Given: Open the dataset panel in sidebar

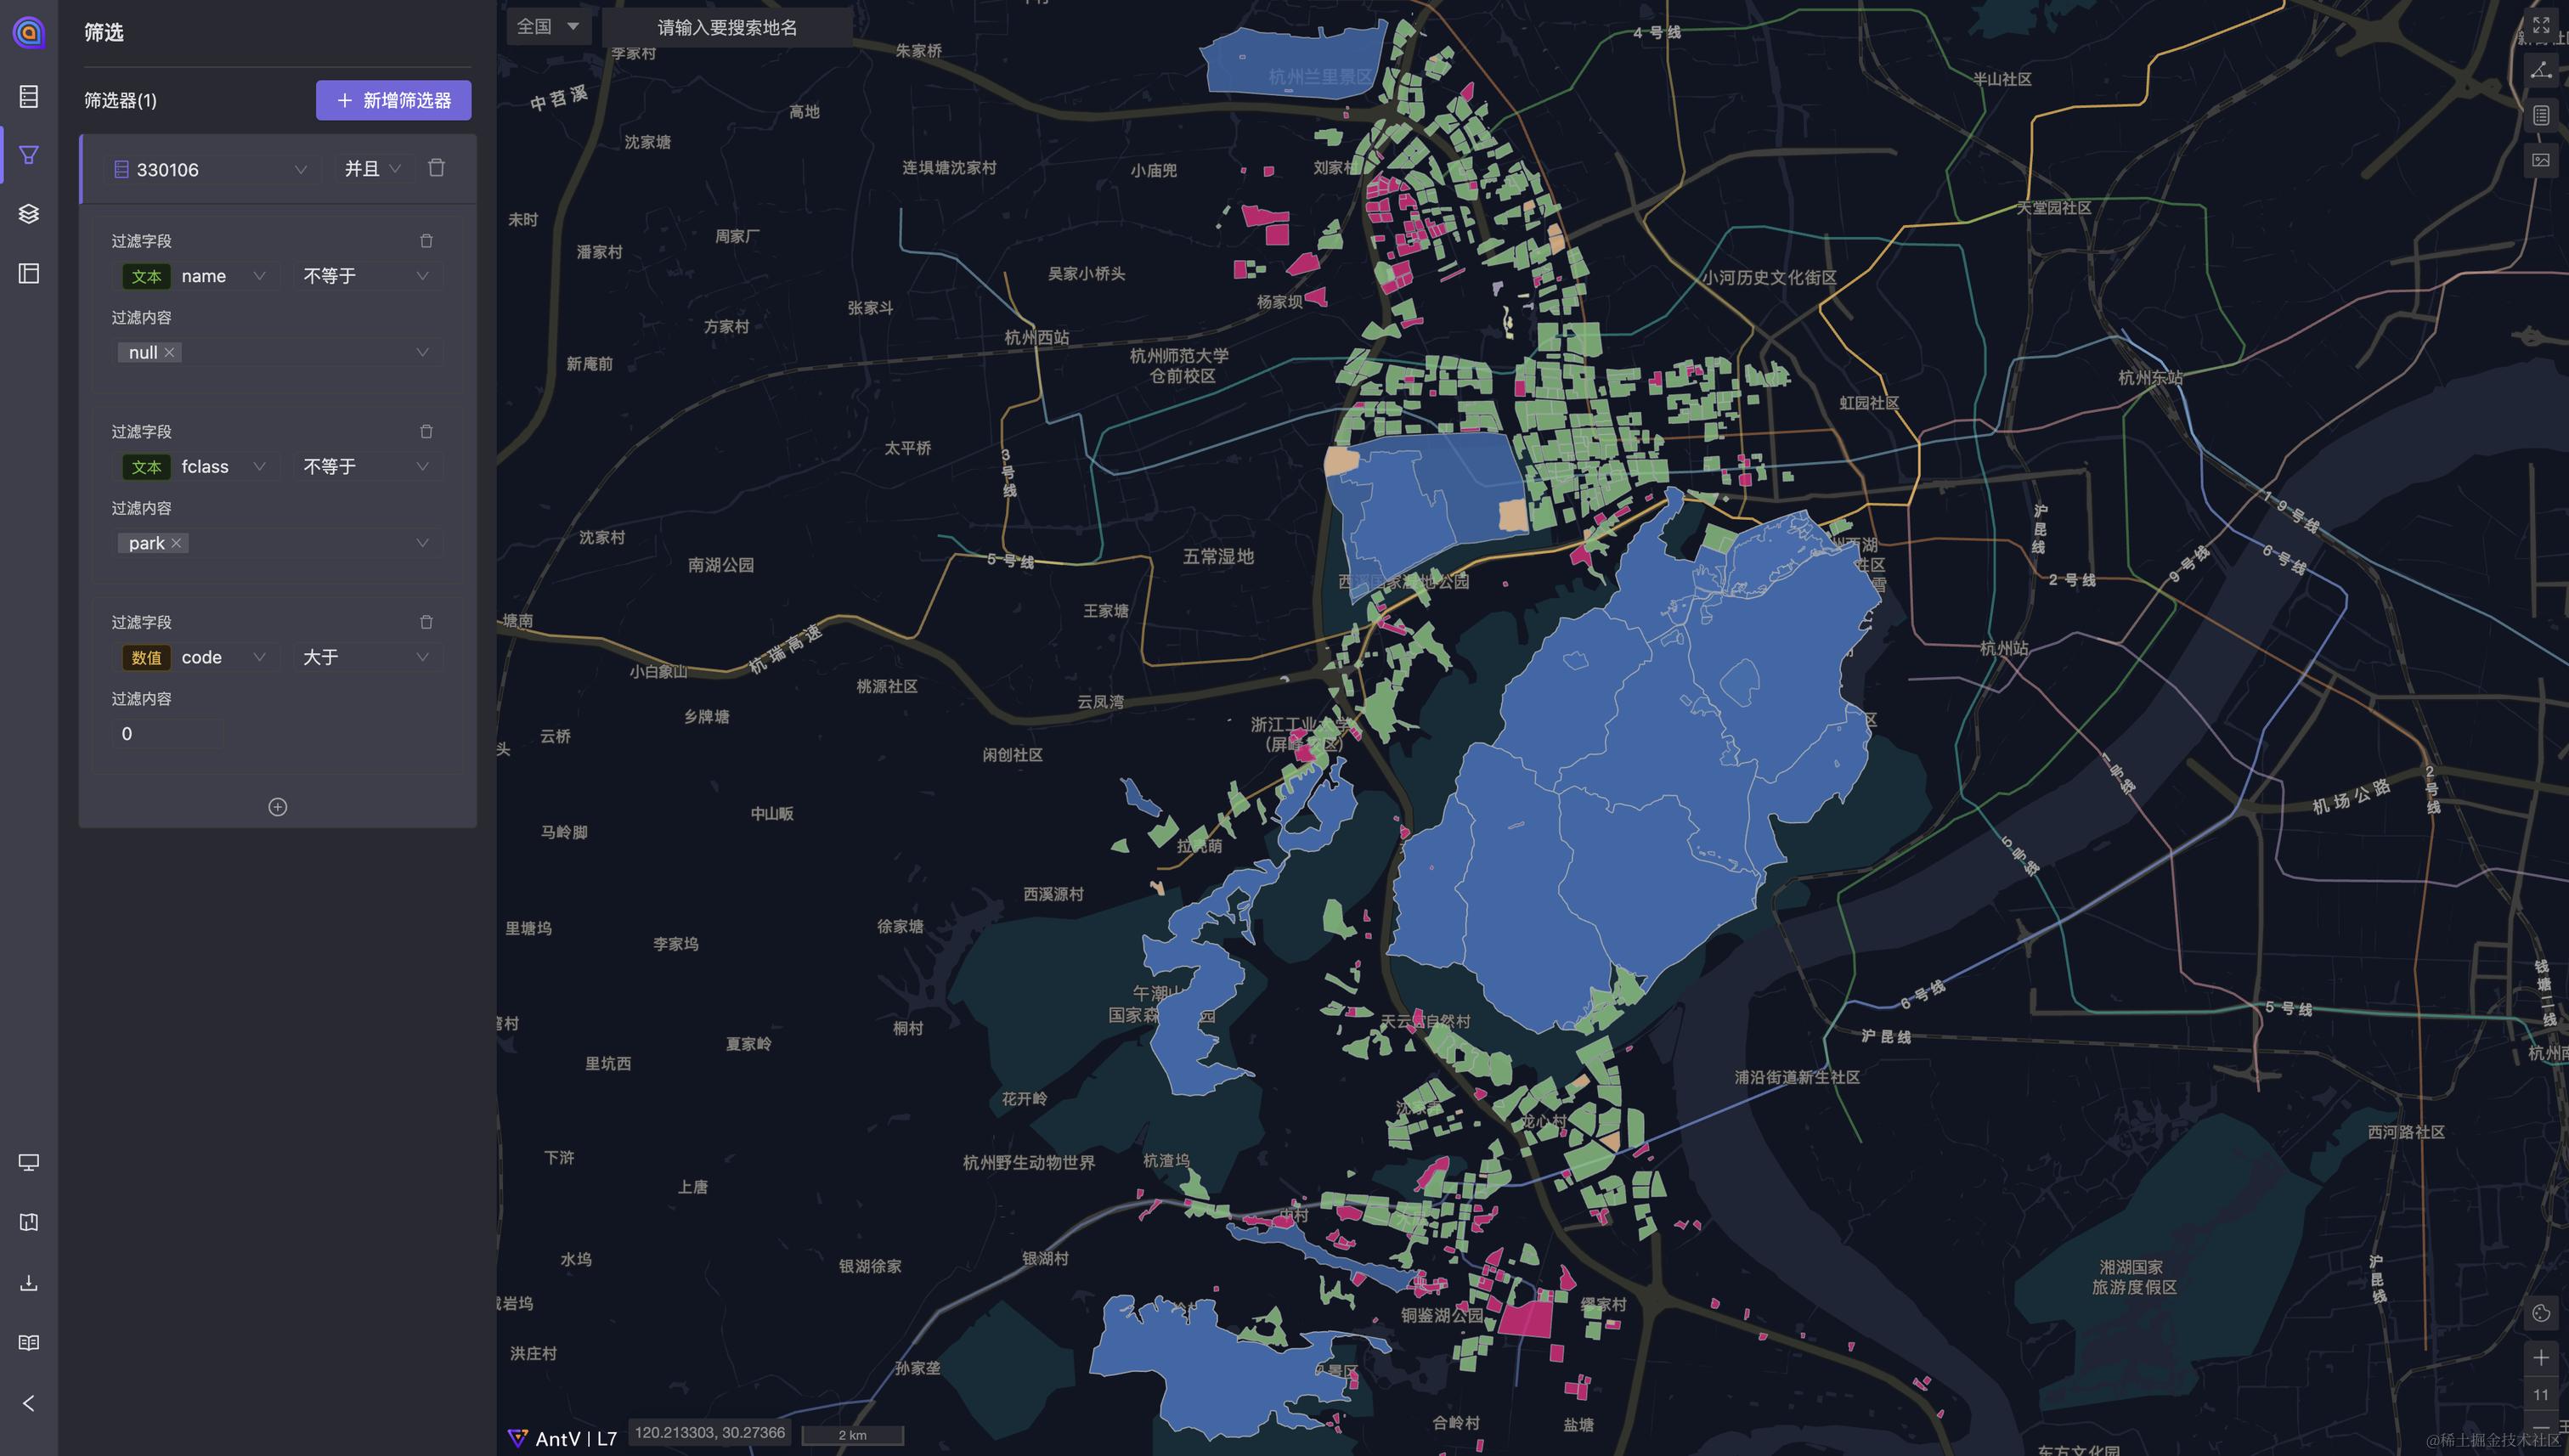Looking at the screenshot, I should pyautogui.click(x=29, y=96).
